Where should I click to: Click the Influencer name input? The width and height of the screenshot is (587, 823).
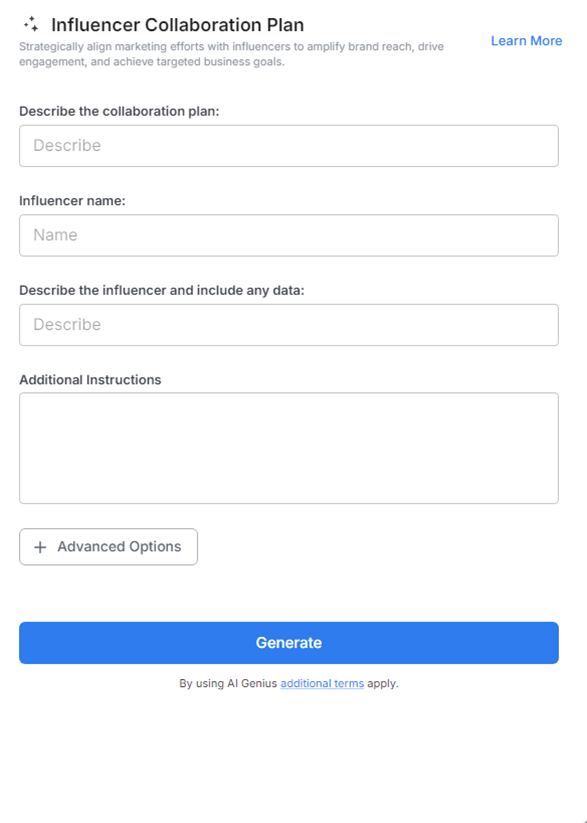[x=288, y=235]
